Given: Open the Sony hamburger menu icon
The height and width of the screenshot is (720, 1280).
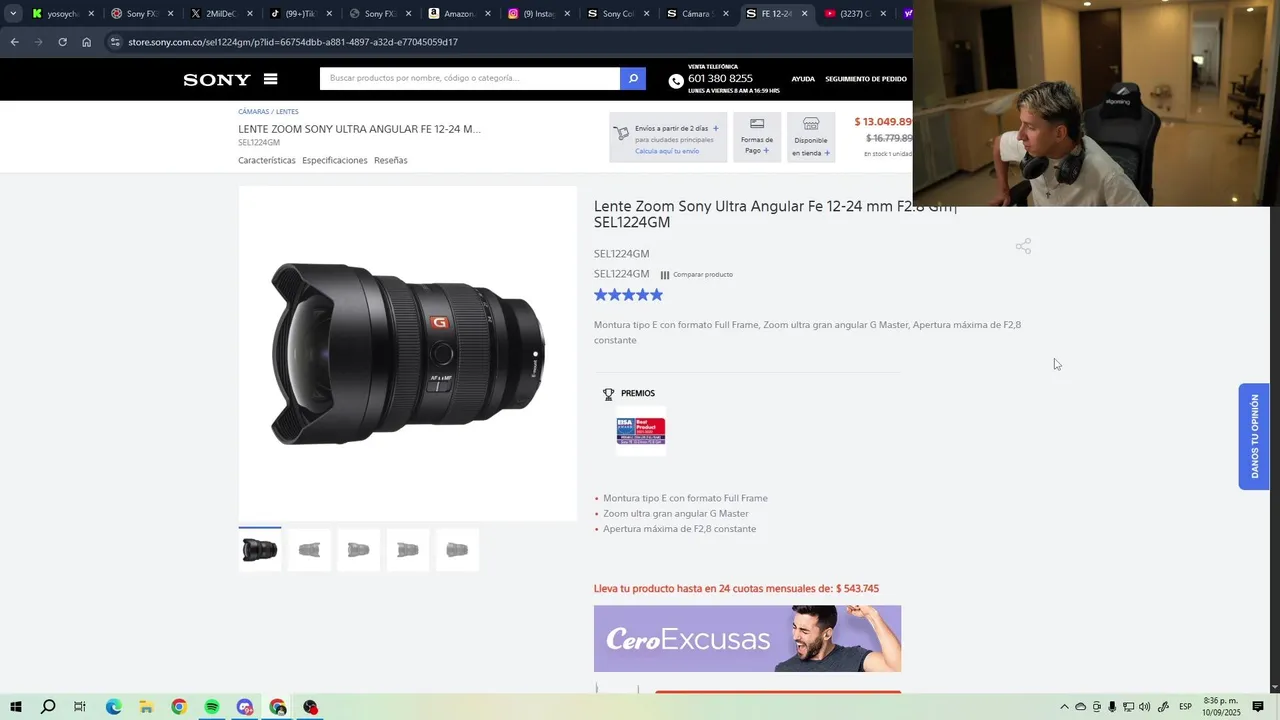Looking at the screenshot, I should [x=270, y=79].
